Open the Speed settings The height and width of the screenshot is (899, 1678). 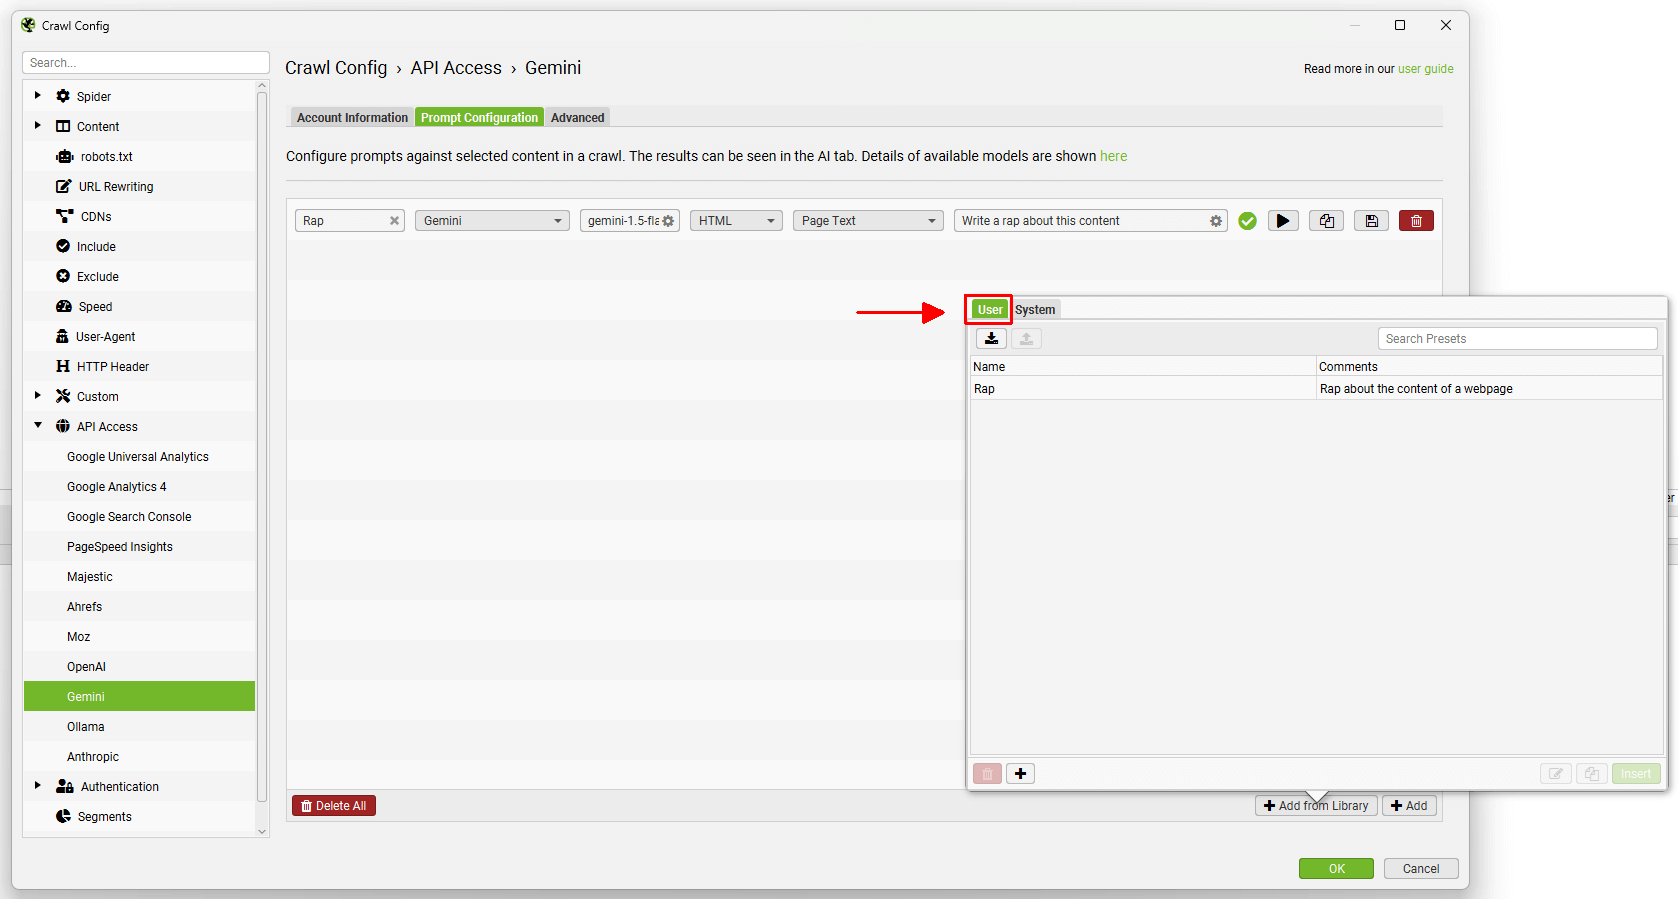pyautogui.click(x=95, y=307)
